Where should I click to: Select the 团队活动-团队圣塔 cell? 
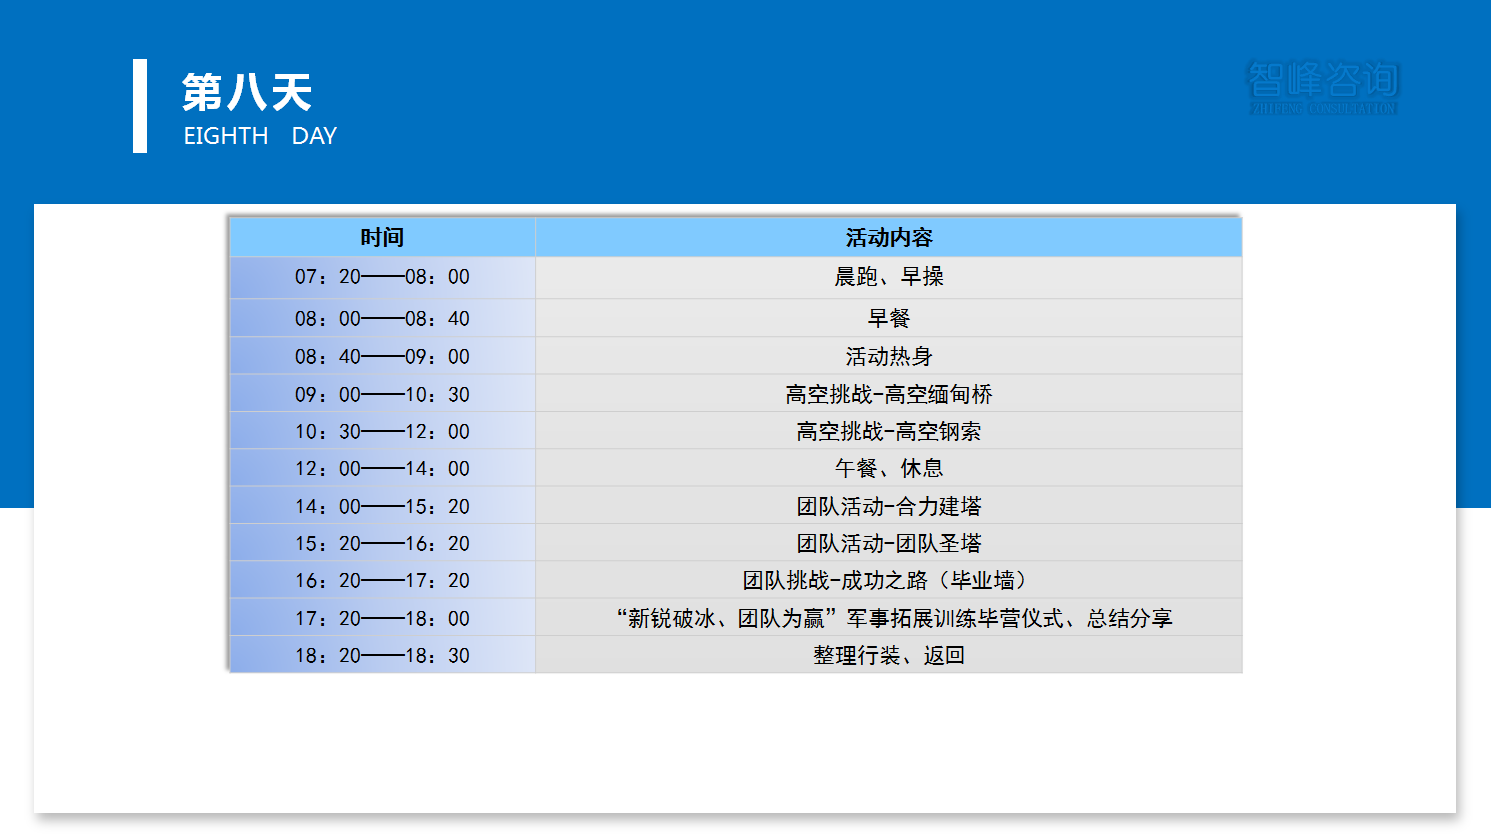(x=888, y=544)
